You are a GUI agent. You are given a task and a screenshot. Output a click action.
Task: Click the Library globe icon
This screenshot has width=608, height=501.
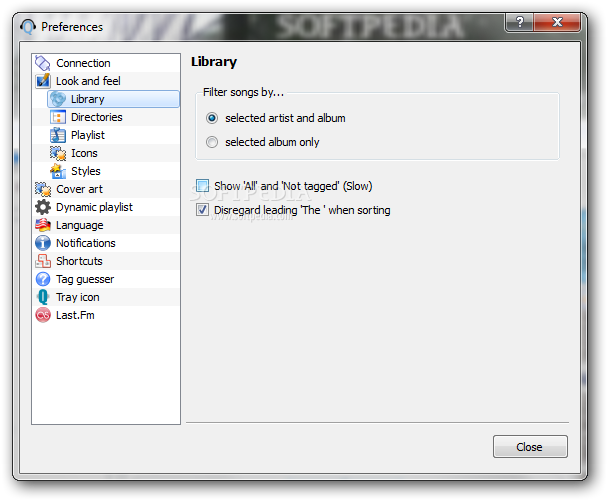(58, 99)
